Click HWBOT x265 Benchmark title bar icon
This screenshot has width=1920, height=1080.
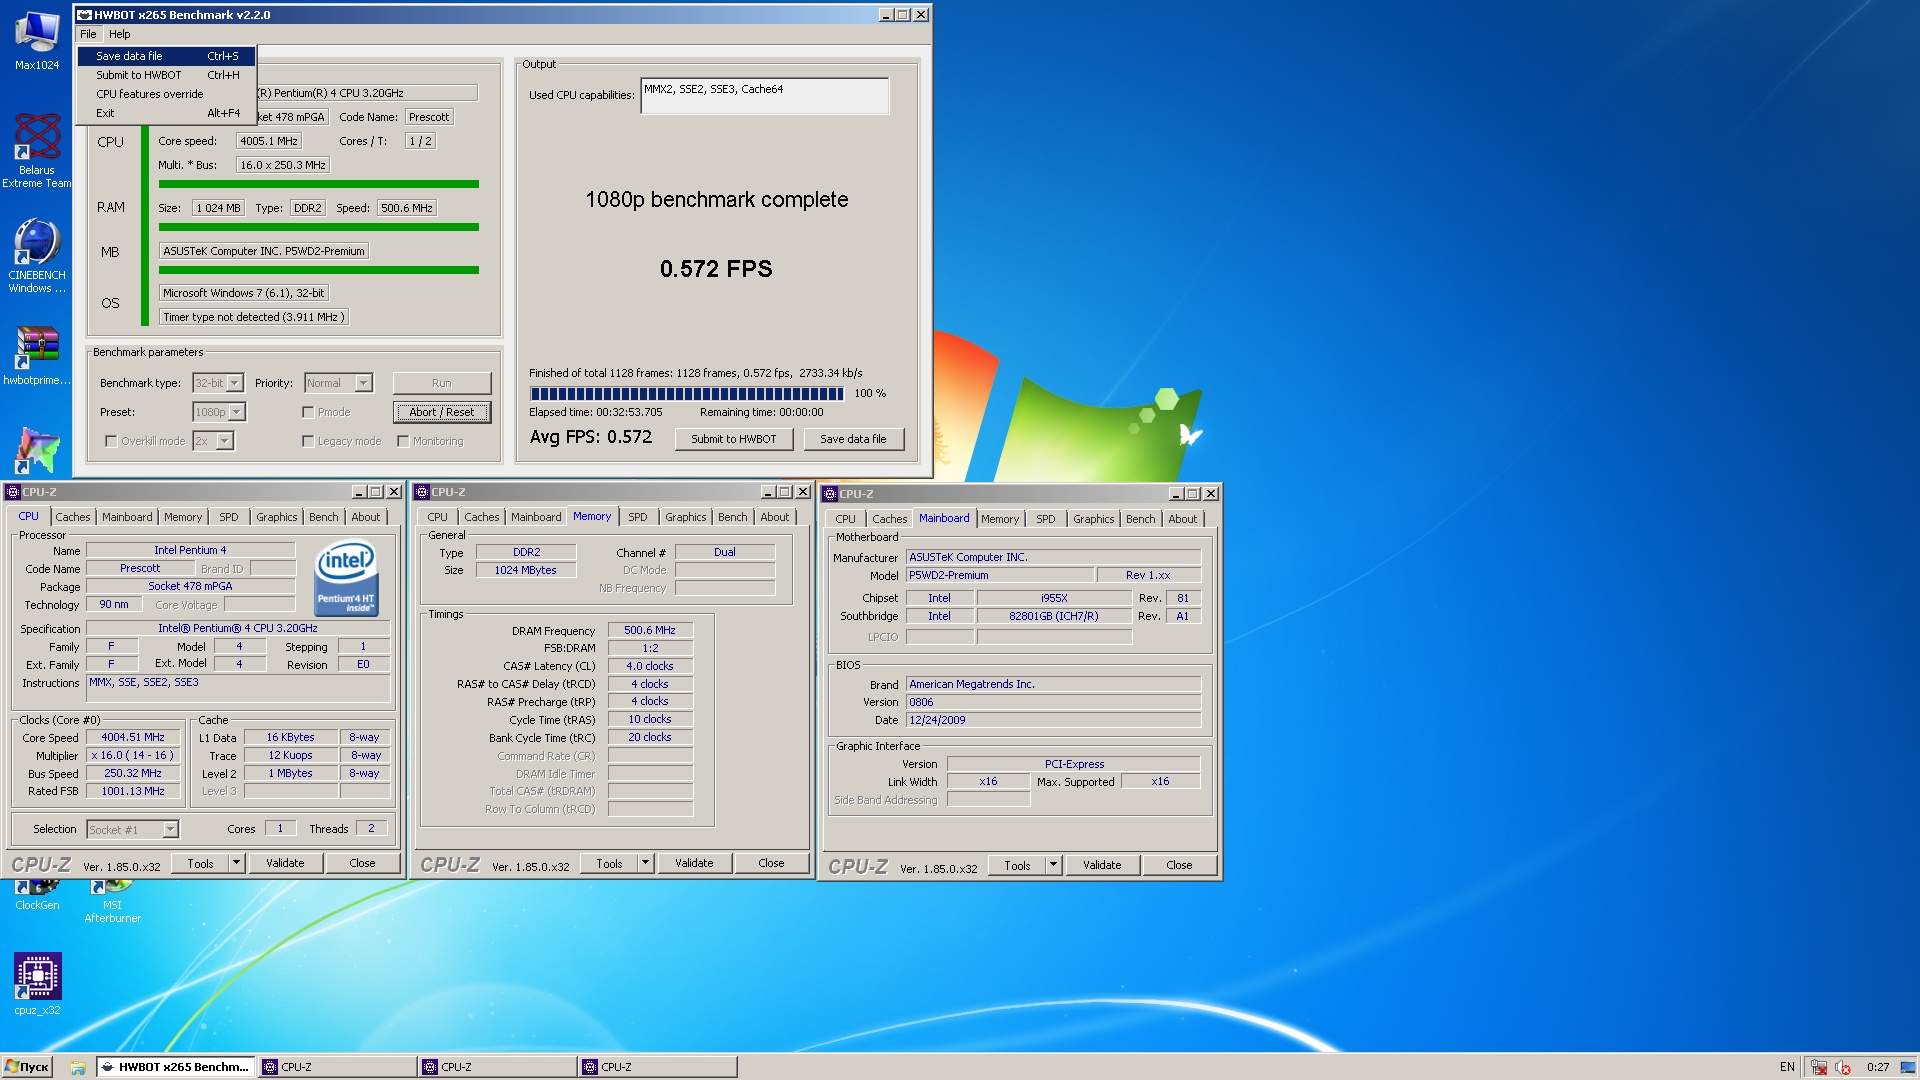tap(85, 15)
